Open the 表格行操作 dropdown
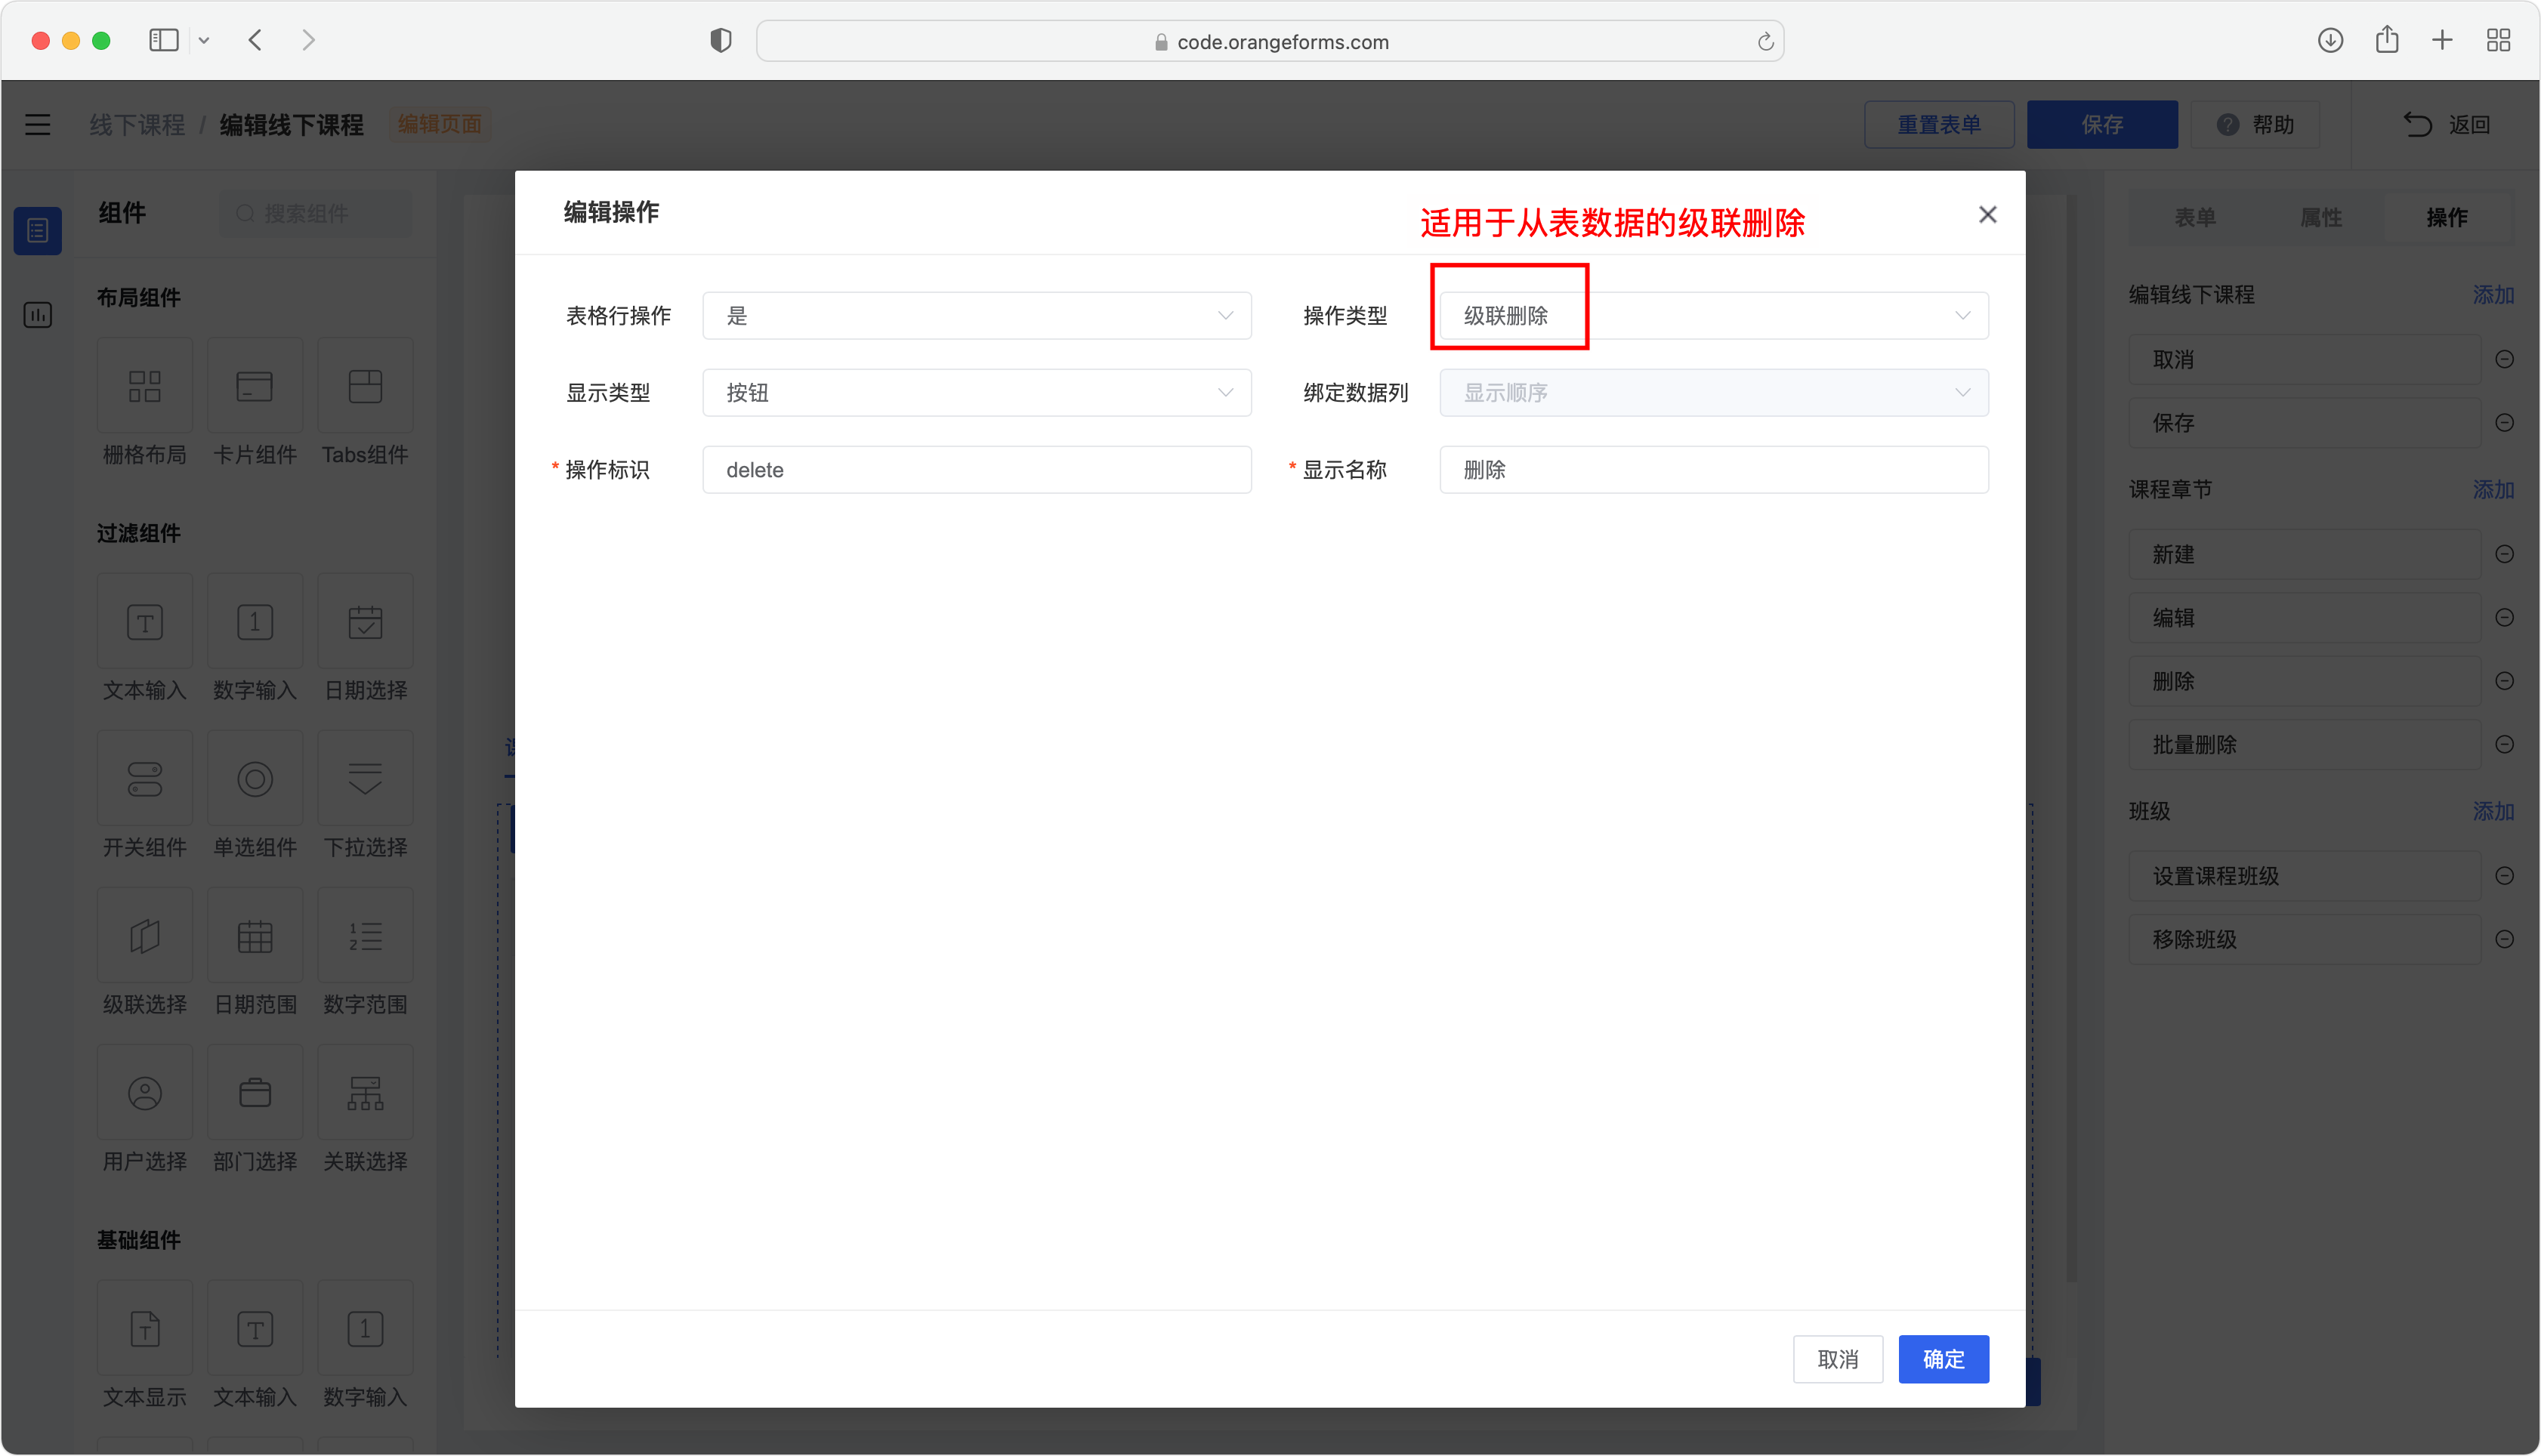The image size is (2541, 1456). 976,316
